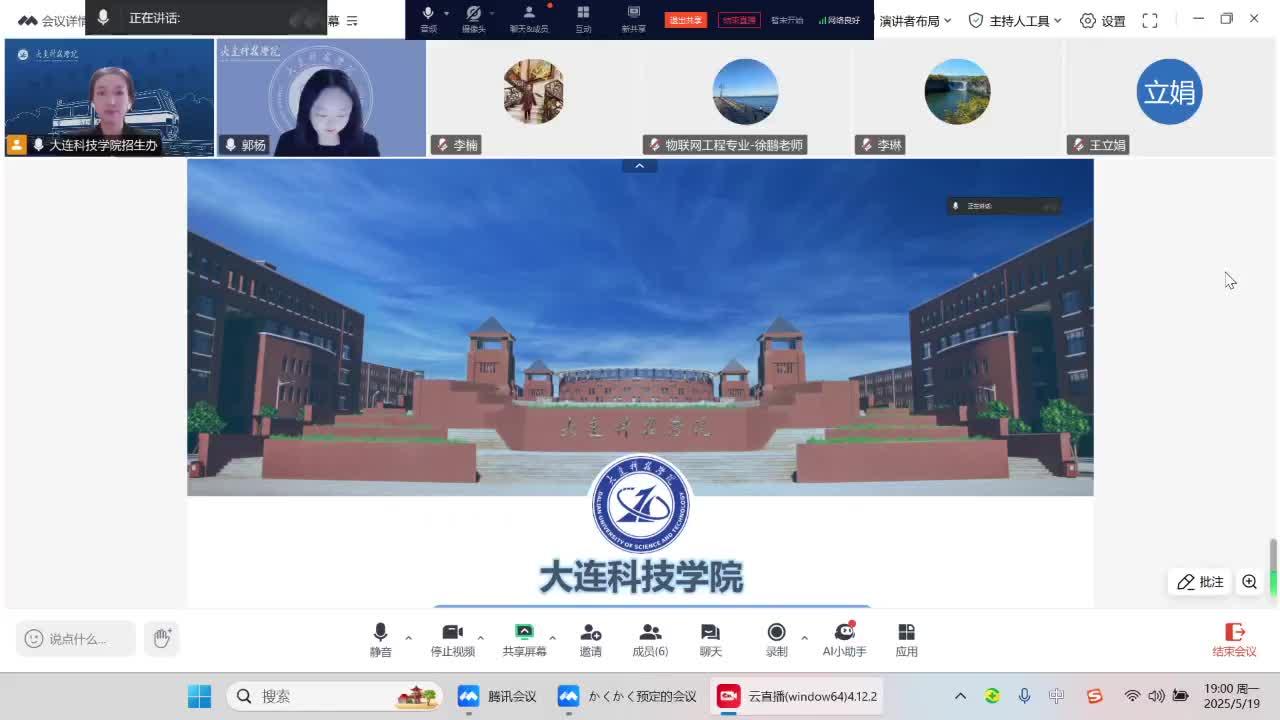Turn off camera with 停止视频
The width and height of the screenshot is (1280, 720).
[452, 640]
